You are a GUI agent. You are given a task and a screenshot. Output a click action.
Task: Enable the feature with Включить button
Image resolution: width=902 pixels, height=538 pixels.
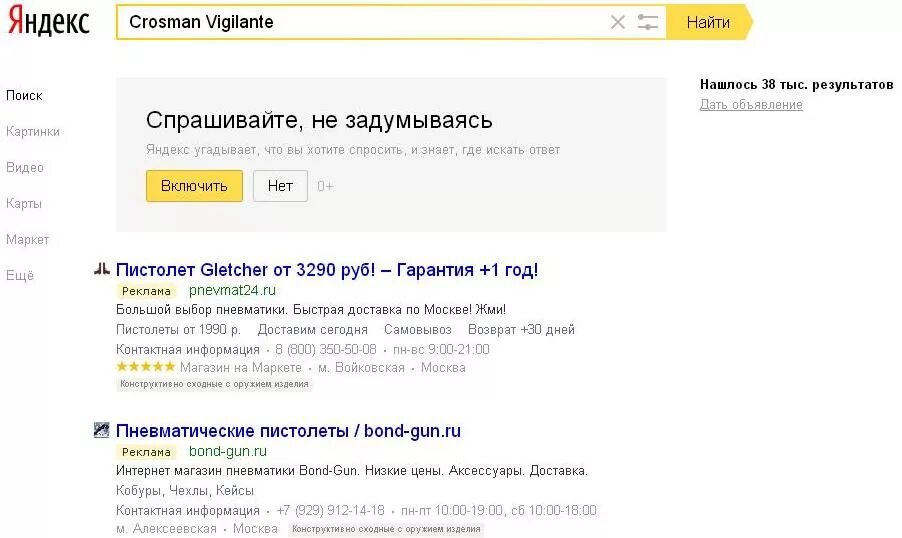coord(194,186)
